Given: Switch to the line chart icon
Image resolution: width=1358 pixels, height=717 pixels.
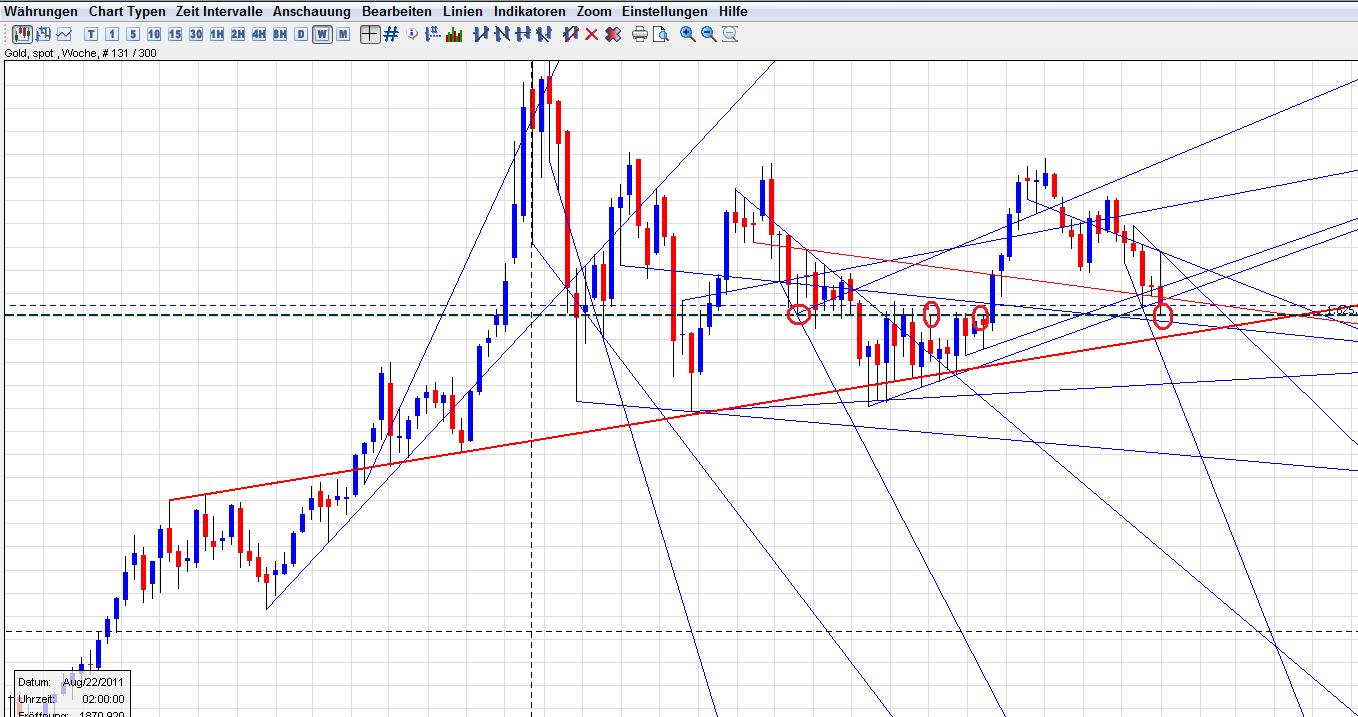Looking at the screenshot, I should [x=63, y=33].
